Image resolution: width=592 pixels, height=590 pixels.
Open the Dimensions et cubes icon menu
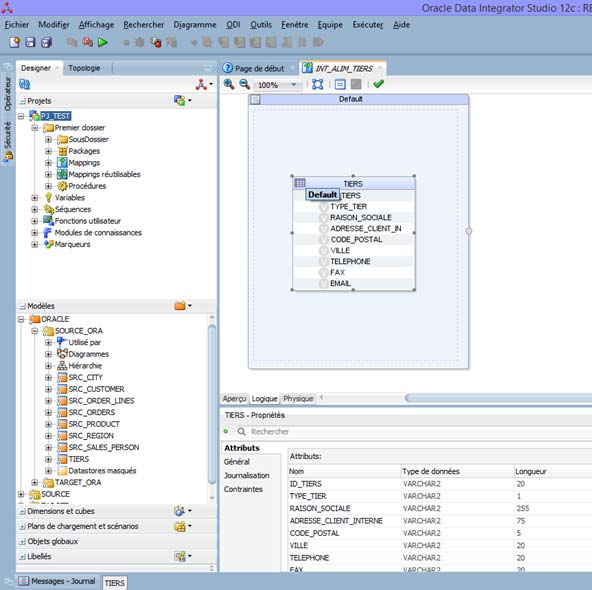(x=183, y=511)
